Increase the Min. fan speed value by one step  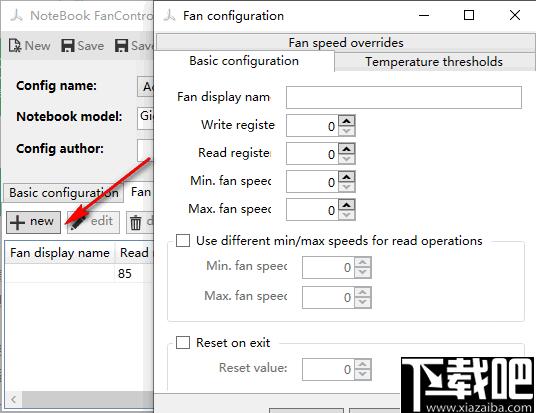347,177
